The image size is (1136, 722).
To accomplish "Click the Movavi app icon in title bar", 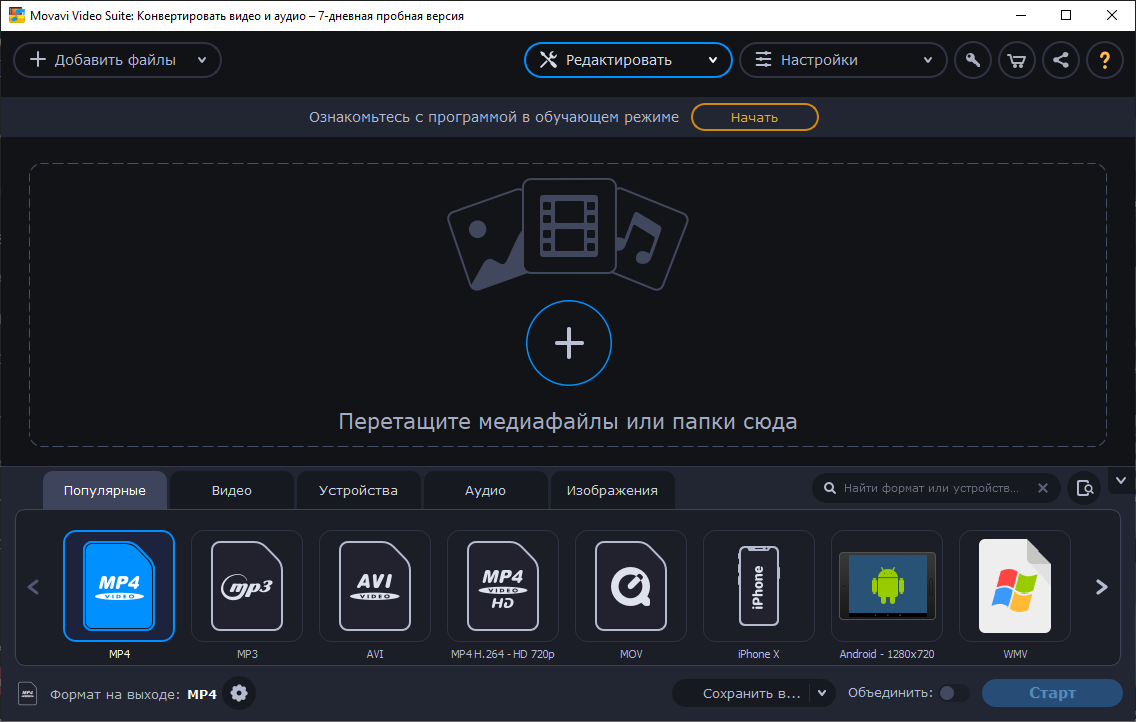I will (17, 15).
